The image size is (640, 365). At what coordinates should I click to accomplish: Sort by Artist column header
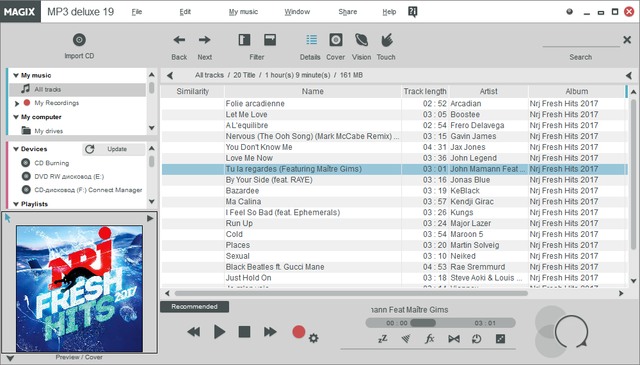(489, 91)
